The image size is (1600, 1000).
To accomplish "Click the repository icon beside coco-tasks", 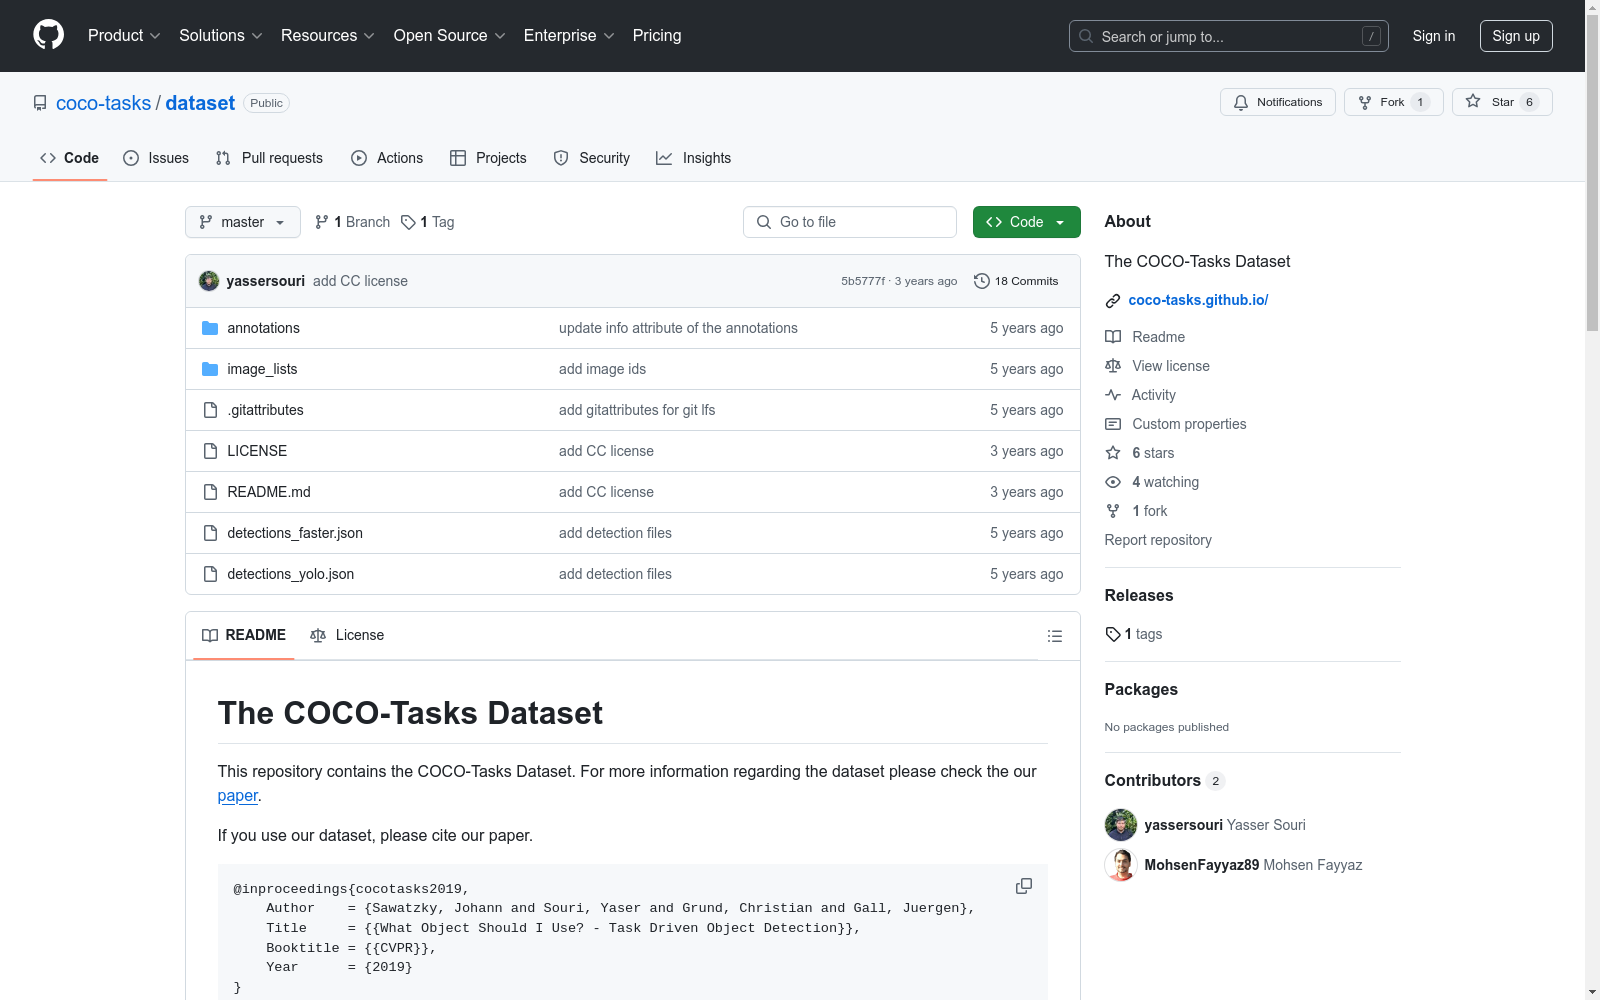I will (40, 103).
